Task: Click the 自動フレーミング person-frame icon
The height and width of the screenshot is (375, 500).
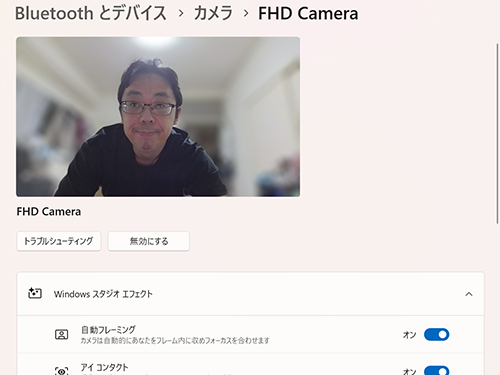Action: click(x=62, y=334)
